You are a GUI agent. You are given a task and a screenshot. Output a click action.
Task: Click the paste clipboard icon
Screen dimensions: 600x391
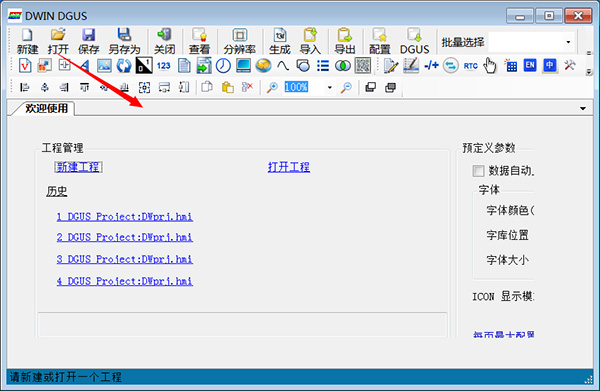(227, 88)
